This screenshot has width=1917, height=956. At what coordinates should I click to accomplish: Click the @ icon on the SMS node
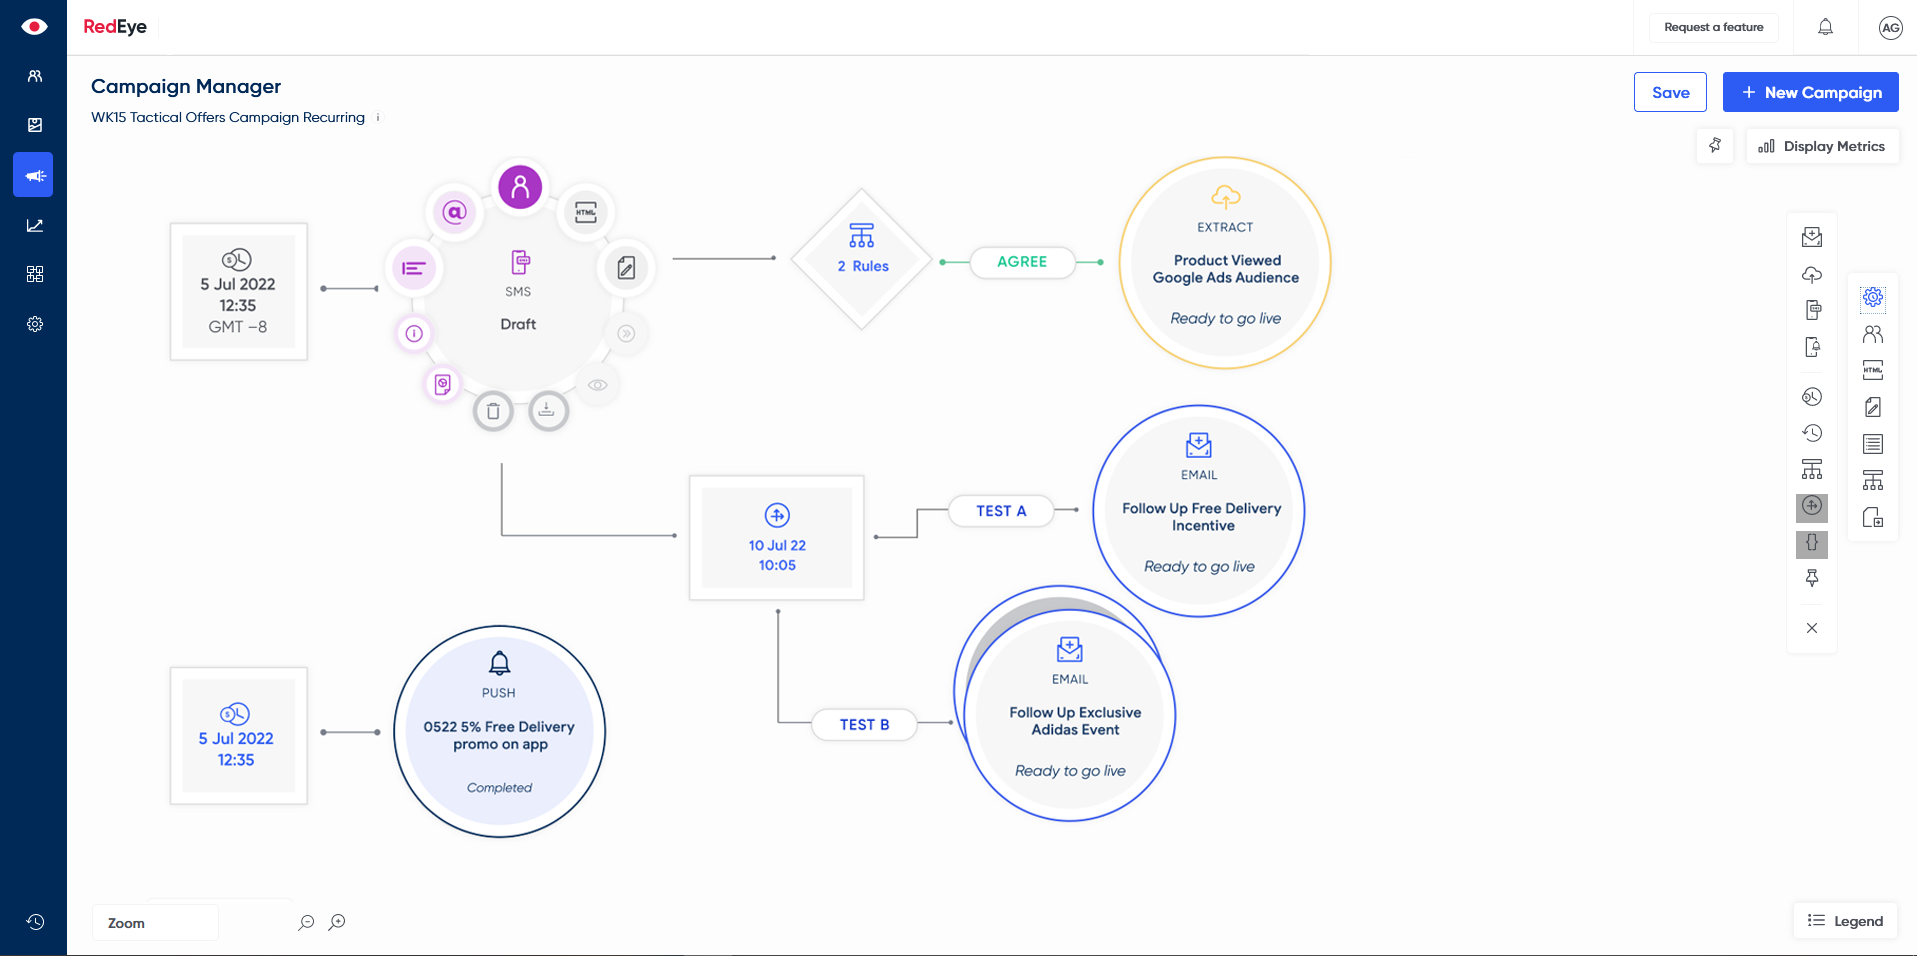click(455, 212)
